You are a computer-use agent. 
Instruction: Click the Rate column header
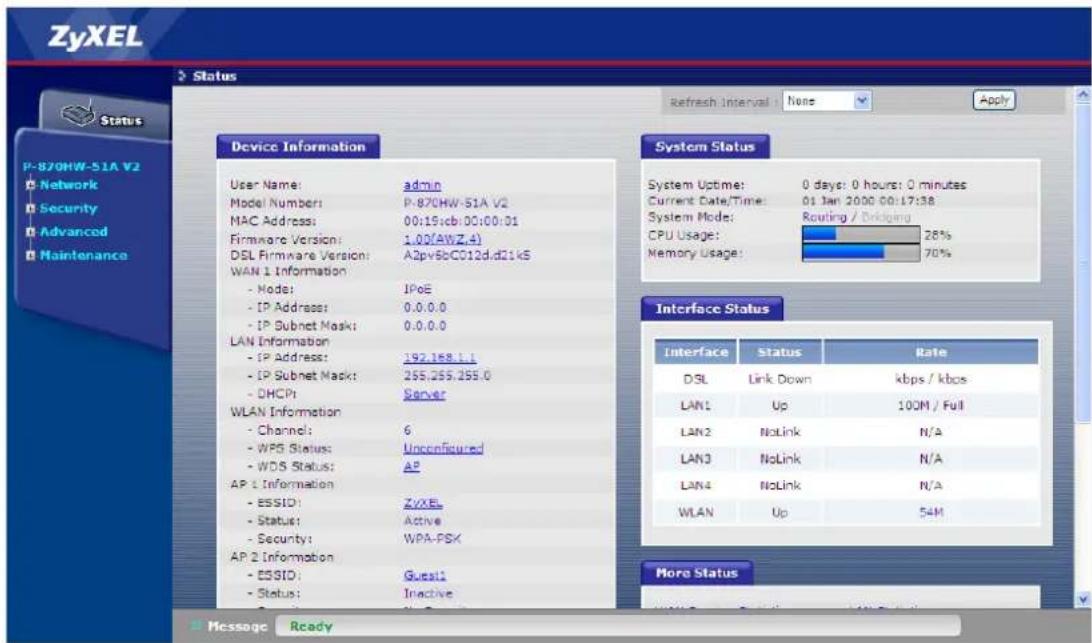coord(930,352)
